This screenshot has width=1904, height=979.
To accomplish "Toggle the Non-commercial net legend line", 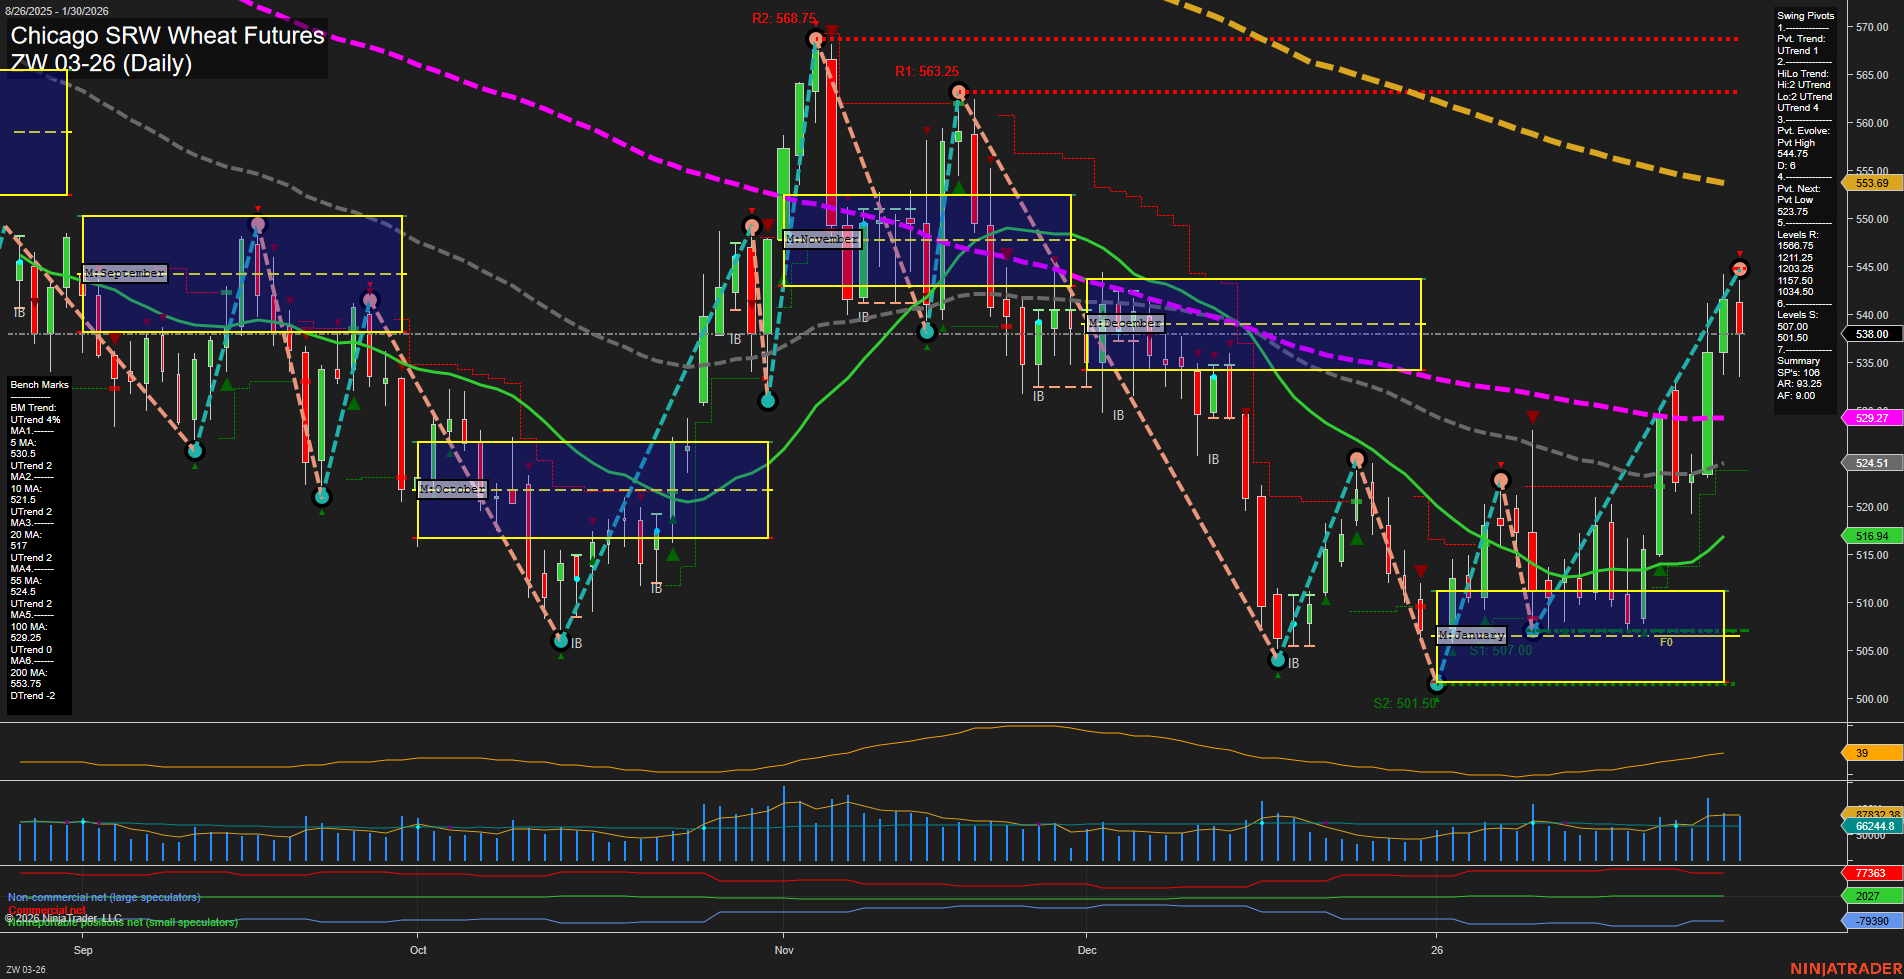I will tap(103, 897).
